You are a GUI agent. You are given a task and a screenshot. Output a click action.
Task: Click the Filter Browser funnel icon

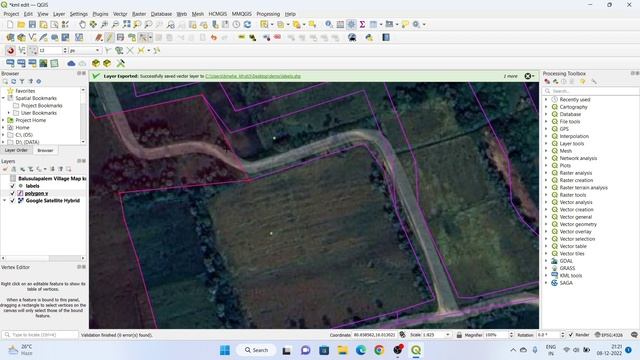coord(22,82)
